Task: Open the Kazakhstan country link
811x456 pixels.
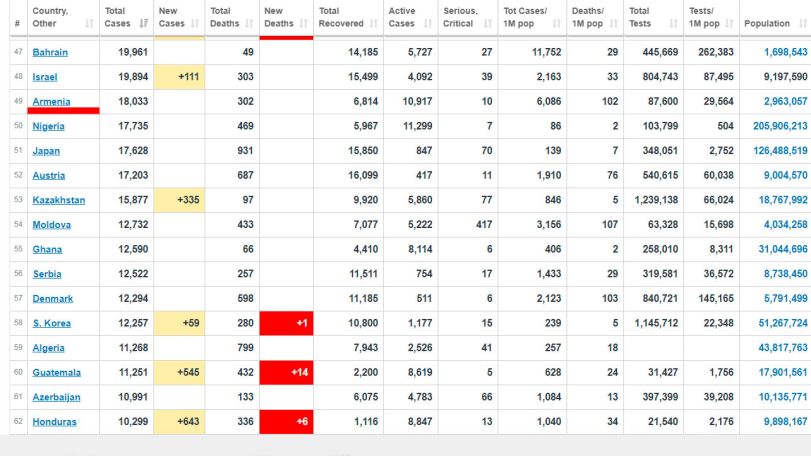Action: tap(58, 200)
